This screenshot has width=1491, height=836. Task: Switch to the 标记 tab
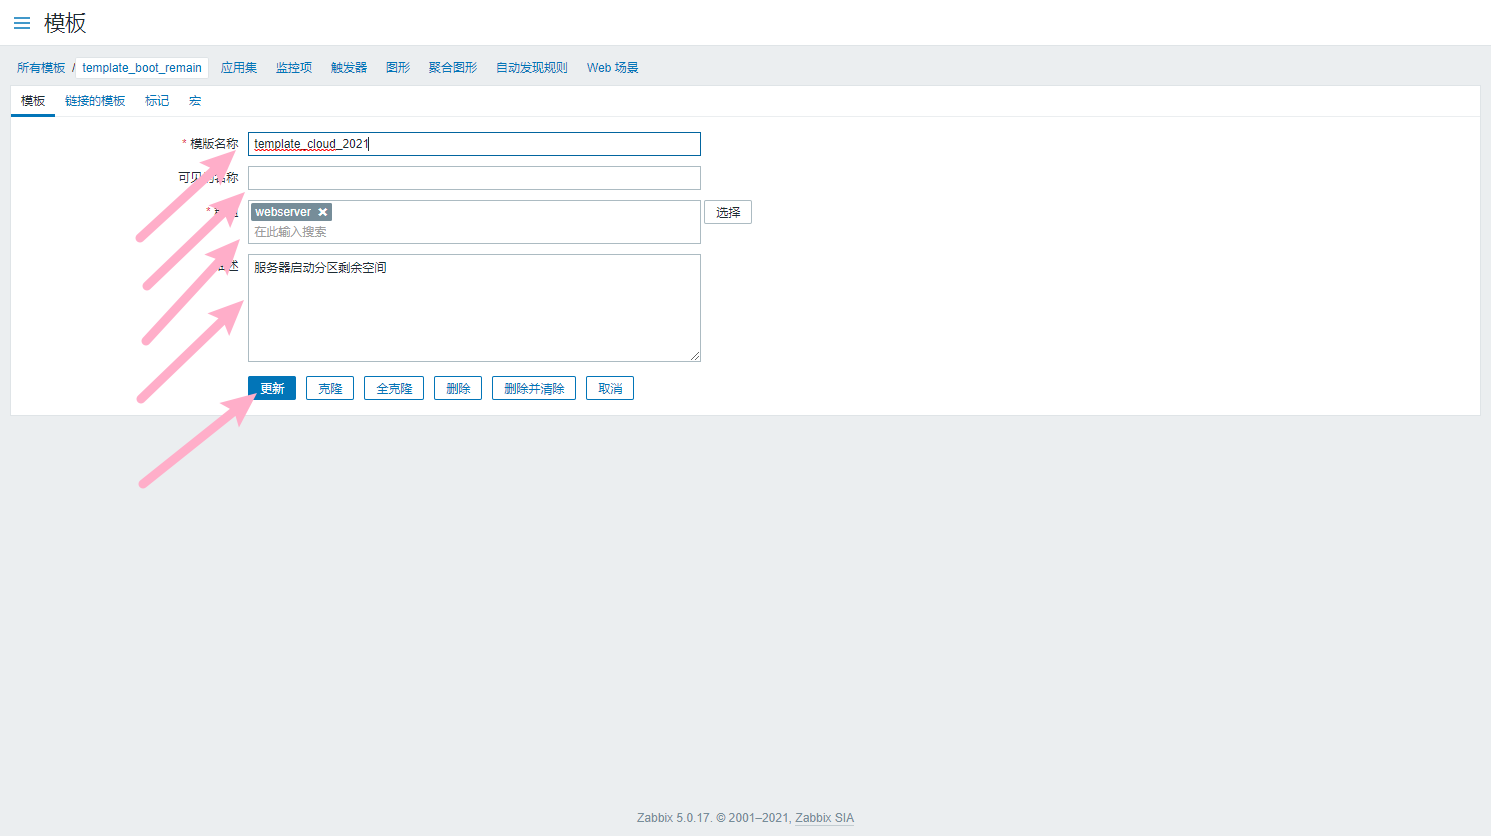pyautogui.click(x=157, y=101)
